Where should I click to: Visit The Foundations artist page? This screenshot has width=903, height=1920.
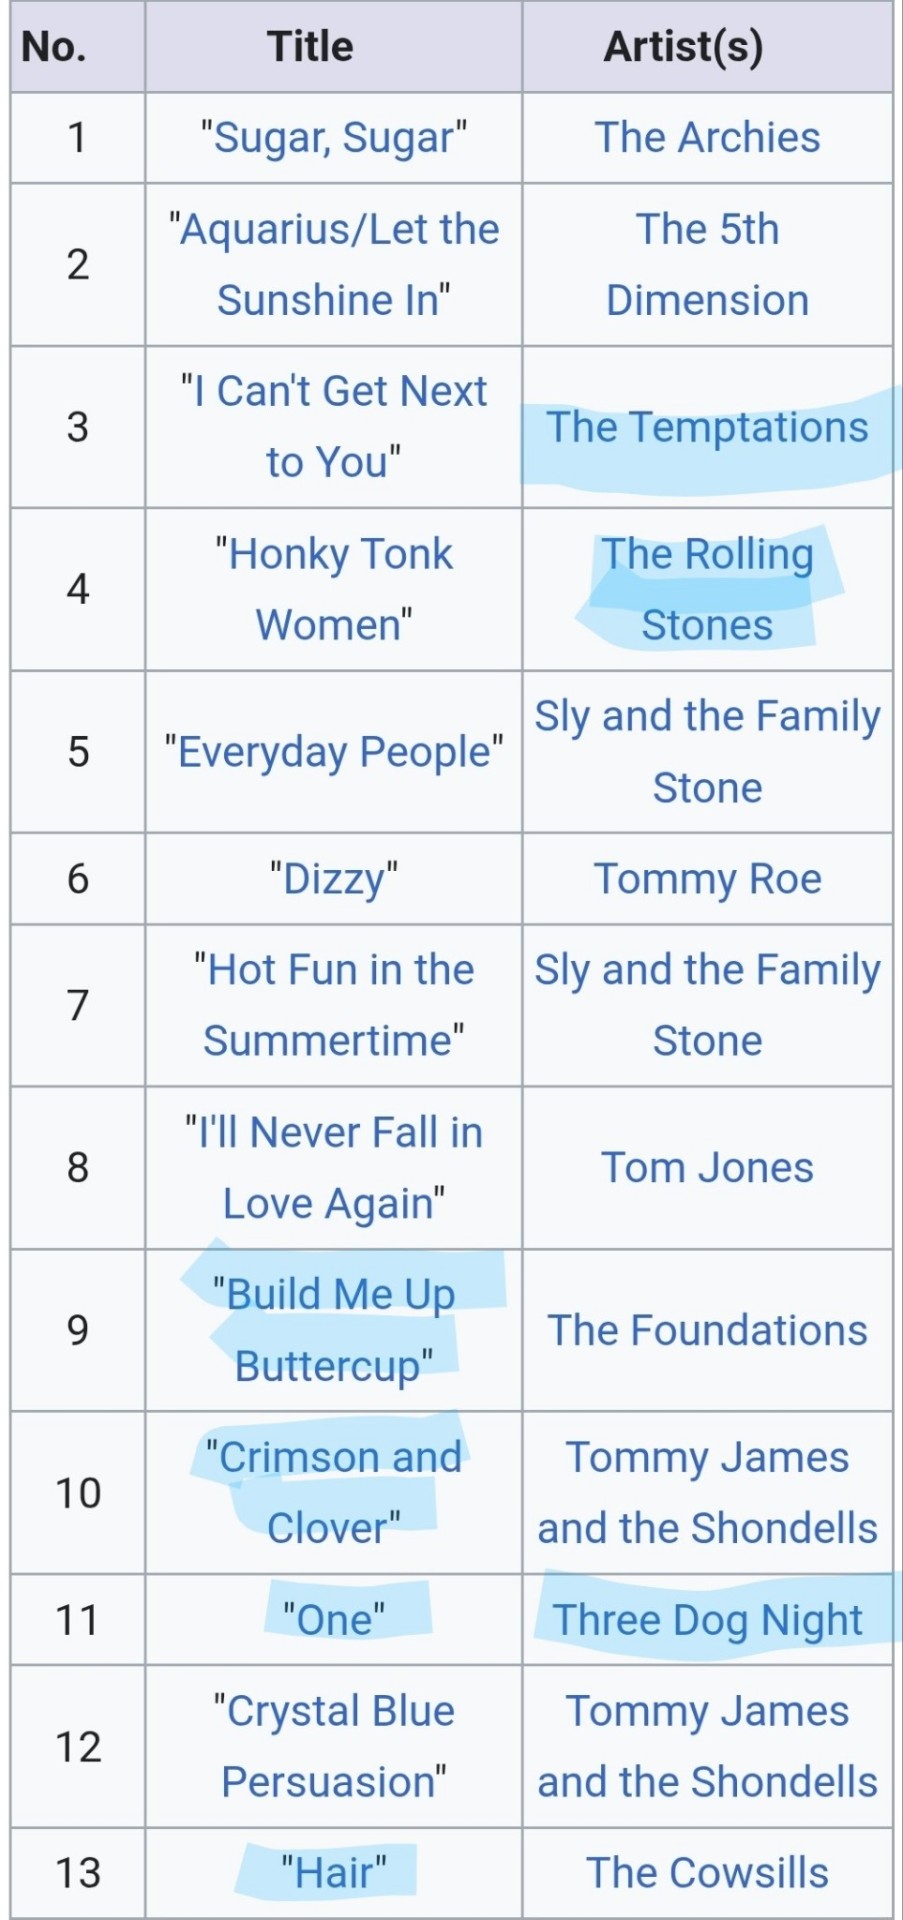708,1330
